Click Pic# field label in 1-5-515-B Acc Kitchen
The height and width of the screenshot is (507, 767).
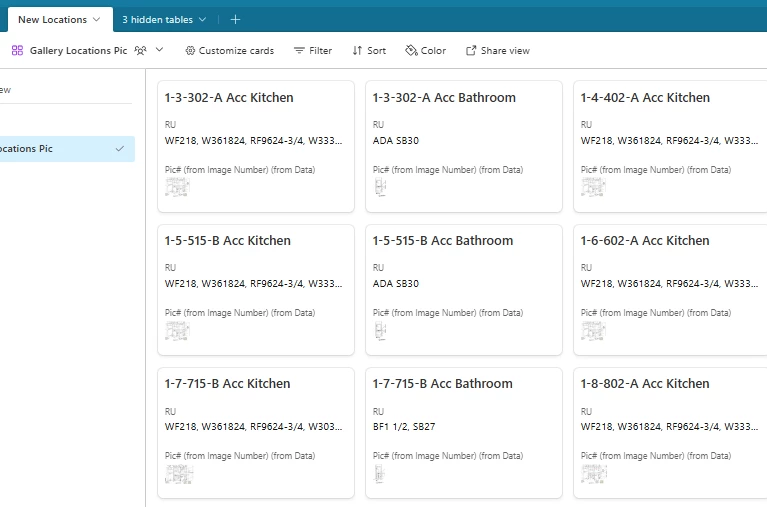point(240,313)
